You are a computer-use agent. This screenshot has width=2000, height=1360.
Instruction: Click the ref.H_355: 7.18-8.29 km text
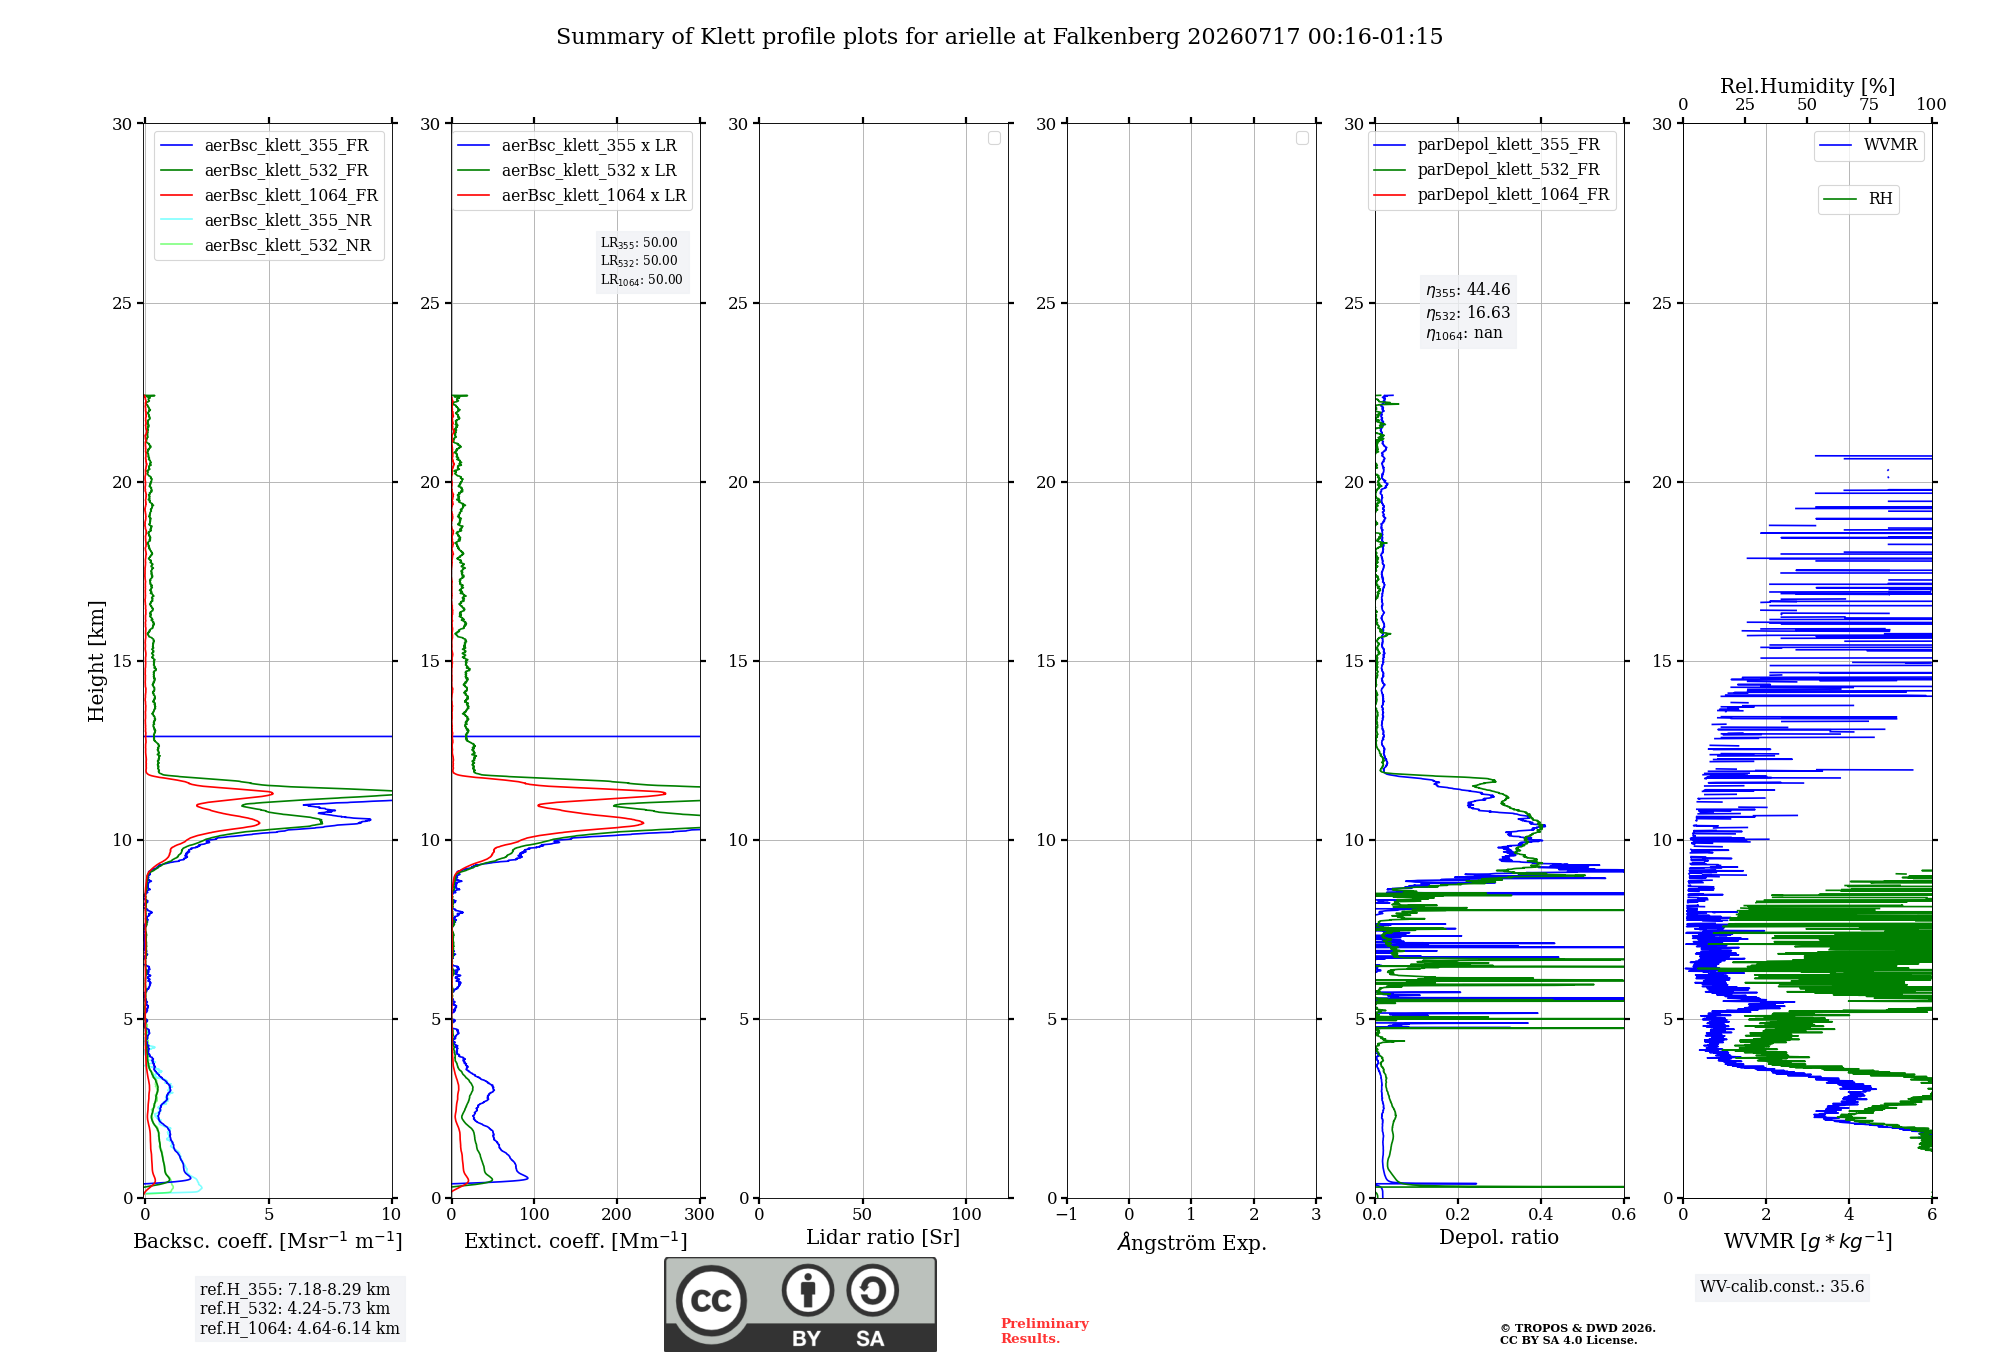point(295,1290)
